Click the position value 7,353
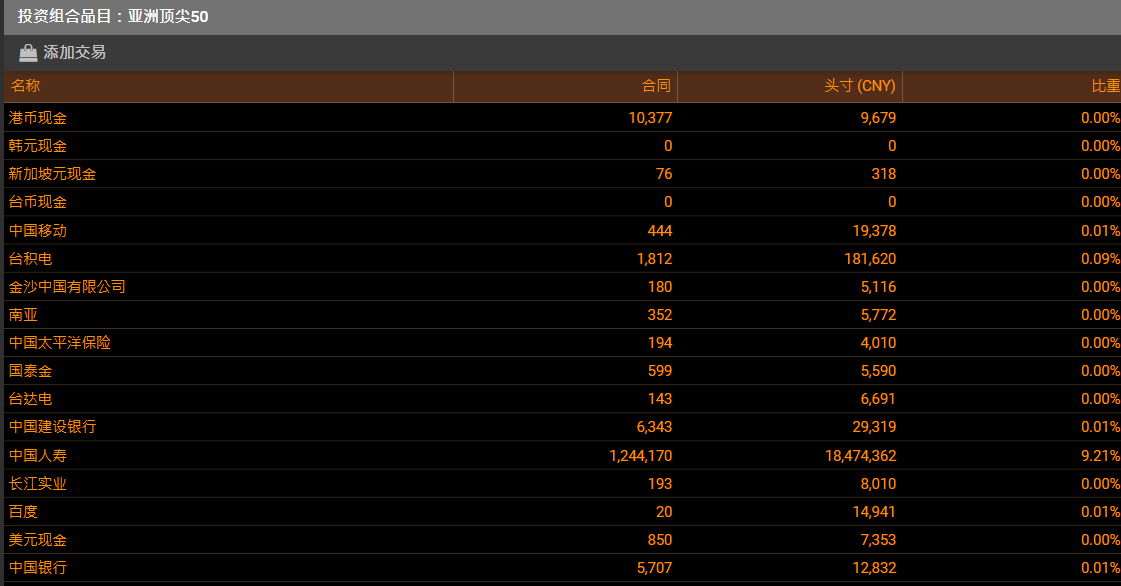The image size is (1121, 586). point(879,540)
